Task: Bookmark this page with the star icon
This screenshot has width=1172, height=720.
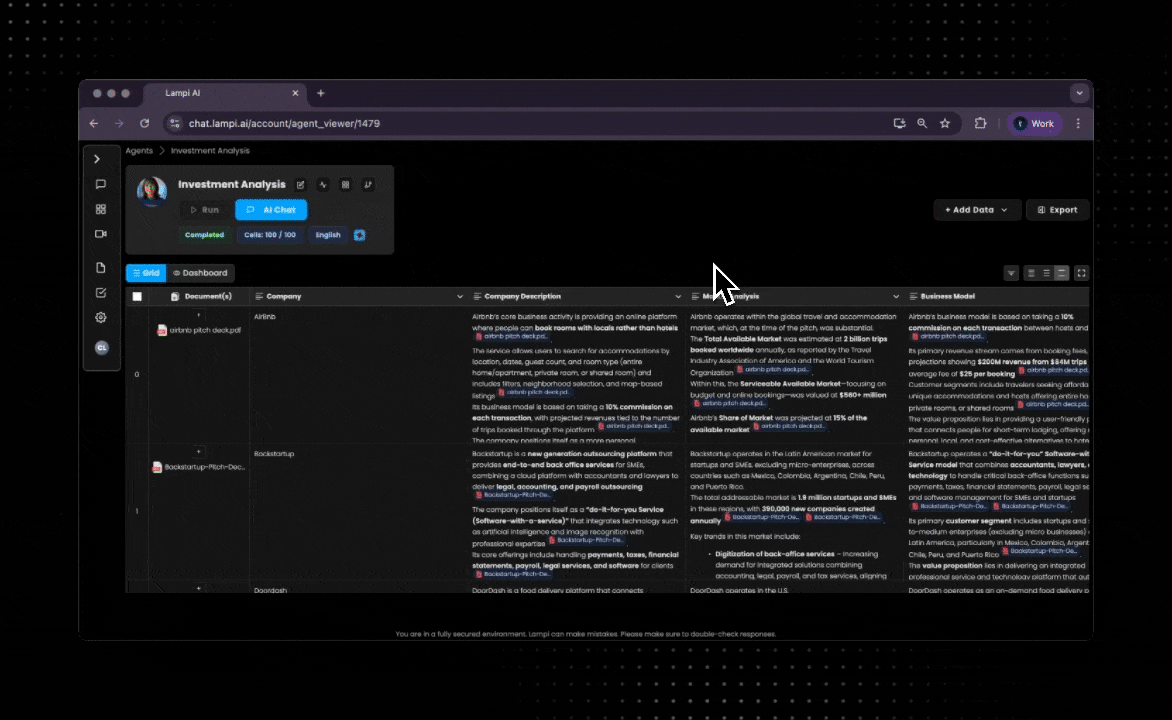Action: [945, 123]
